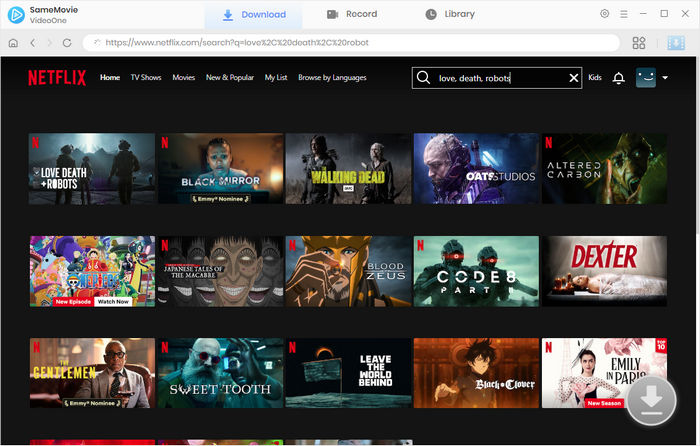This screenshot has height=446, width=700.
Task: Open The Gentlemen thumbnail
Action: (92, 373)
